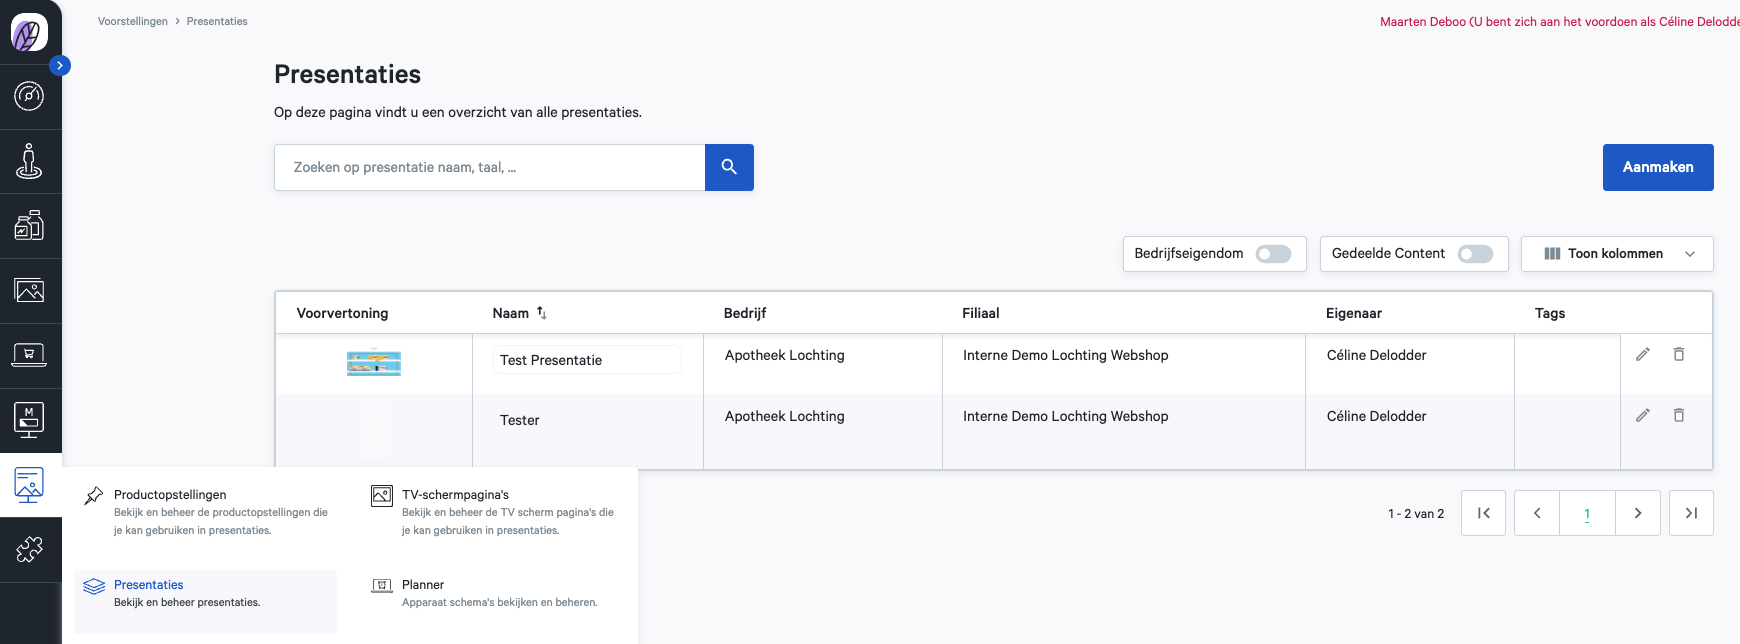Expand the sidebar with arrow button
The width and height of the screenshot is (1740, 644).
[x=60, y=65]
